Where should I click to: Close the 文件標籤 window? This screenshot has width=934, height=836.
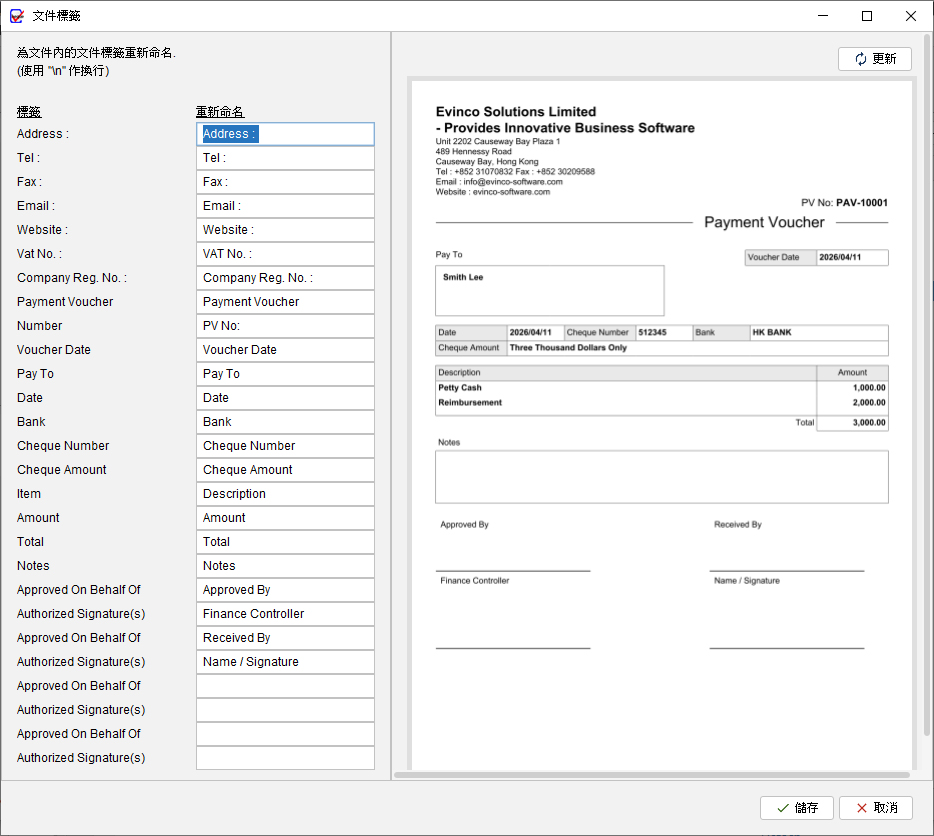coord(911,16)
